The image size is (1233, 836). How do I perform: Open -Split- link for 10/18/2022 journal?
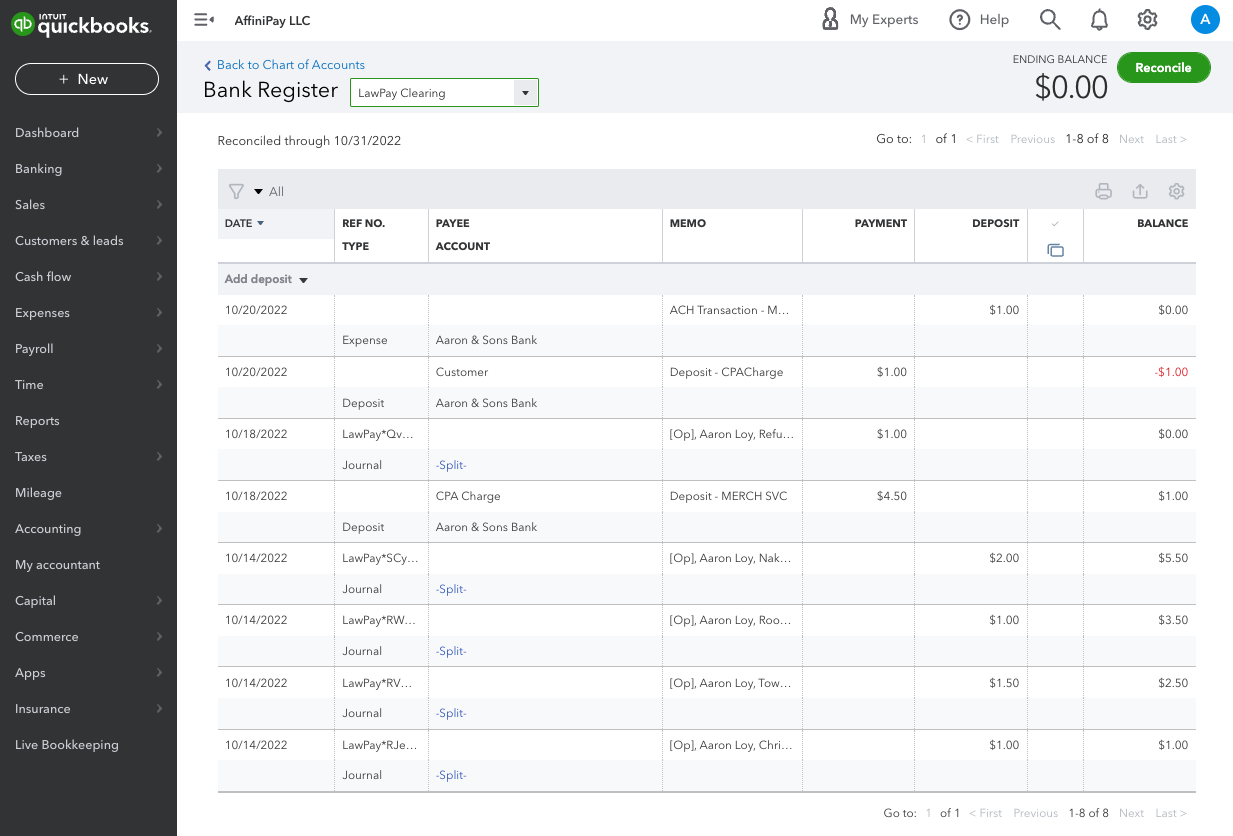[x=451, y=465]
